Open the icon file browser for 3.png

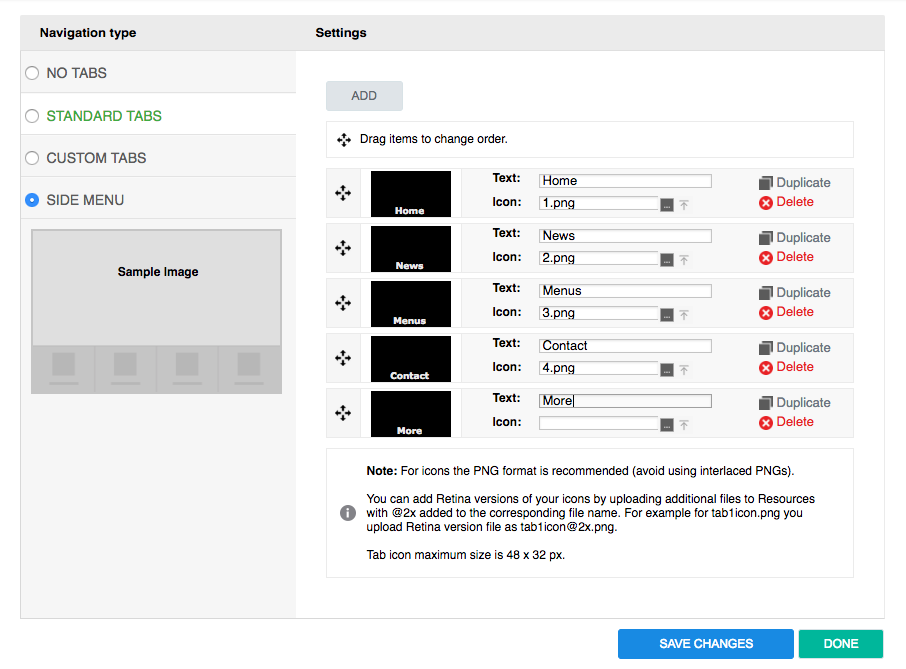point(667,314)
